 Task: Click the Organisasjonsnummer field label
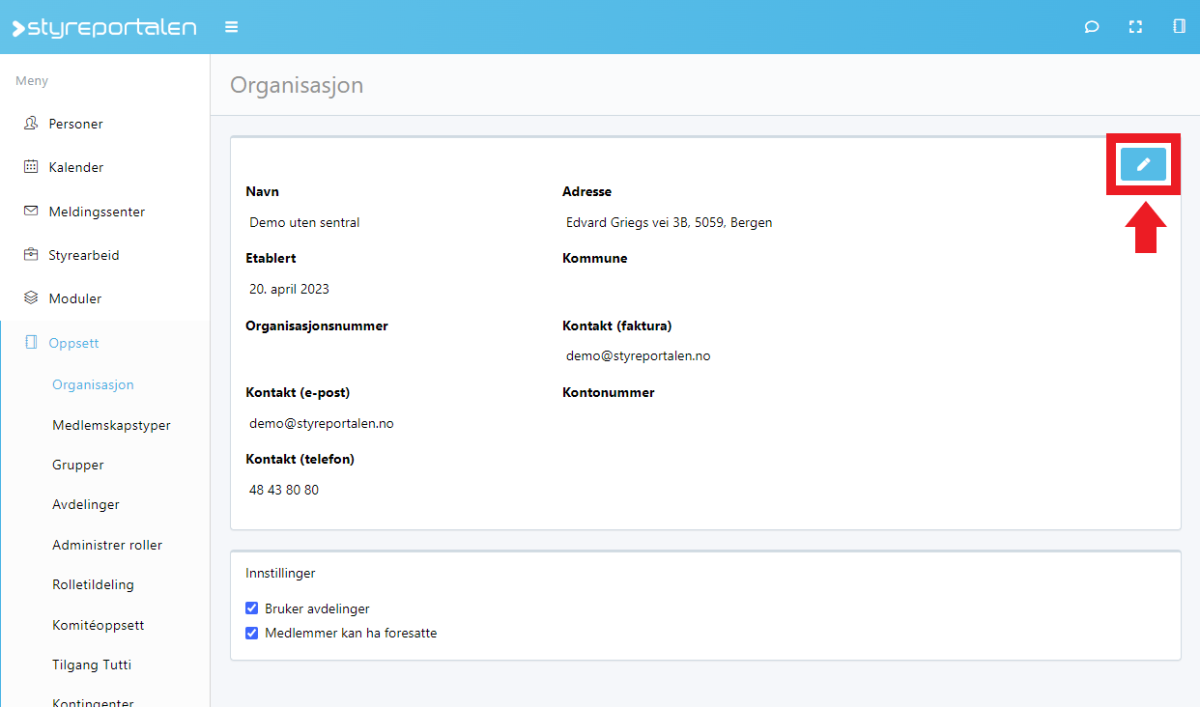pyautogui.click(x=317, y=326)
